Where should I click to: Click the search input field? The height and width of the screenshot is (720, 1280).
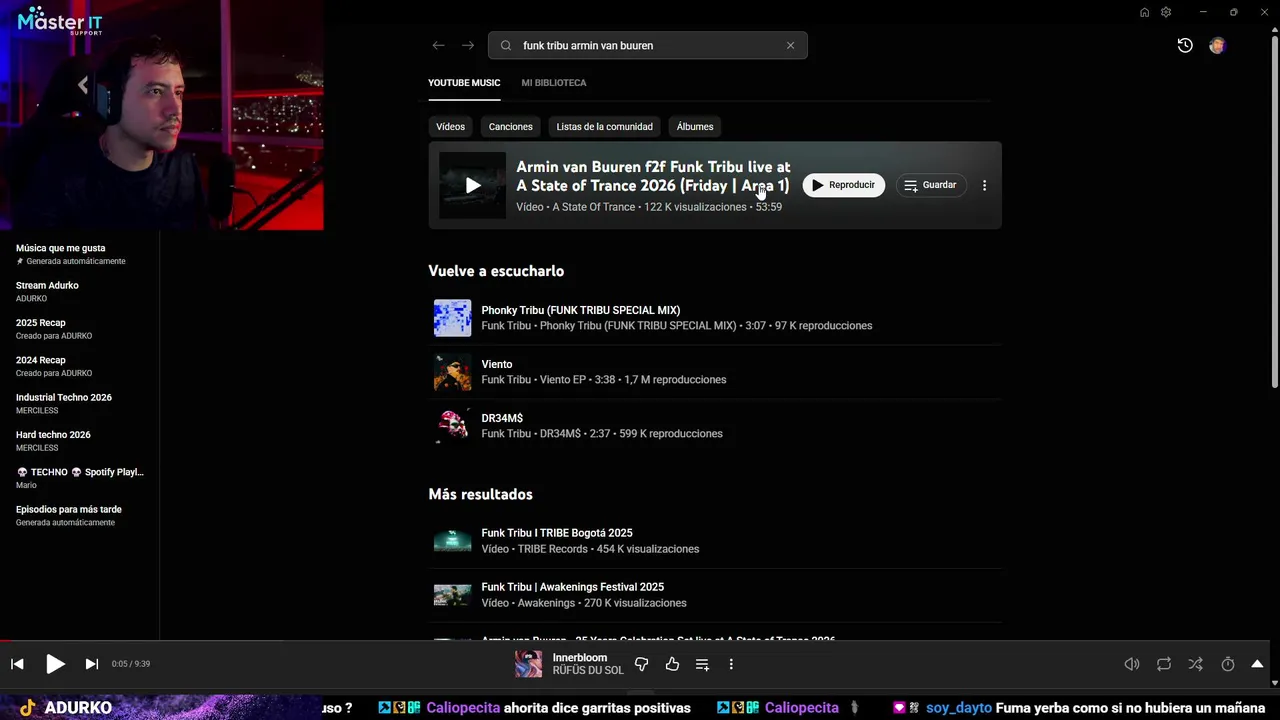[x=647, y=45]
